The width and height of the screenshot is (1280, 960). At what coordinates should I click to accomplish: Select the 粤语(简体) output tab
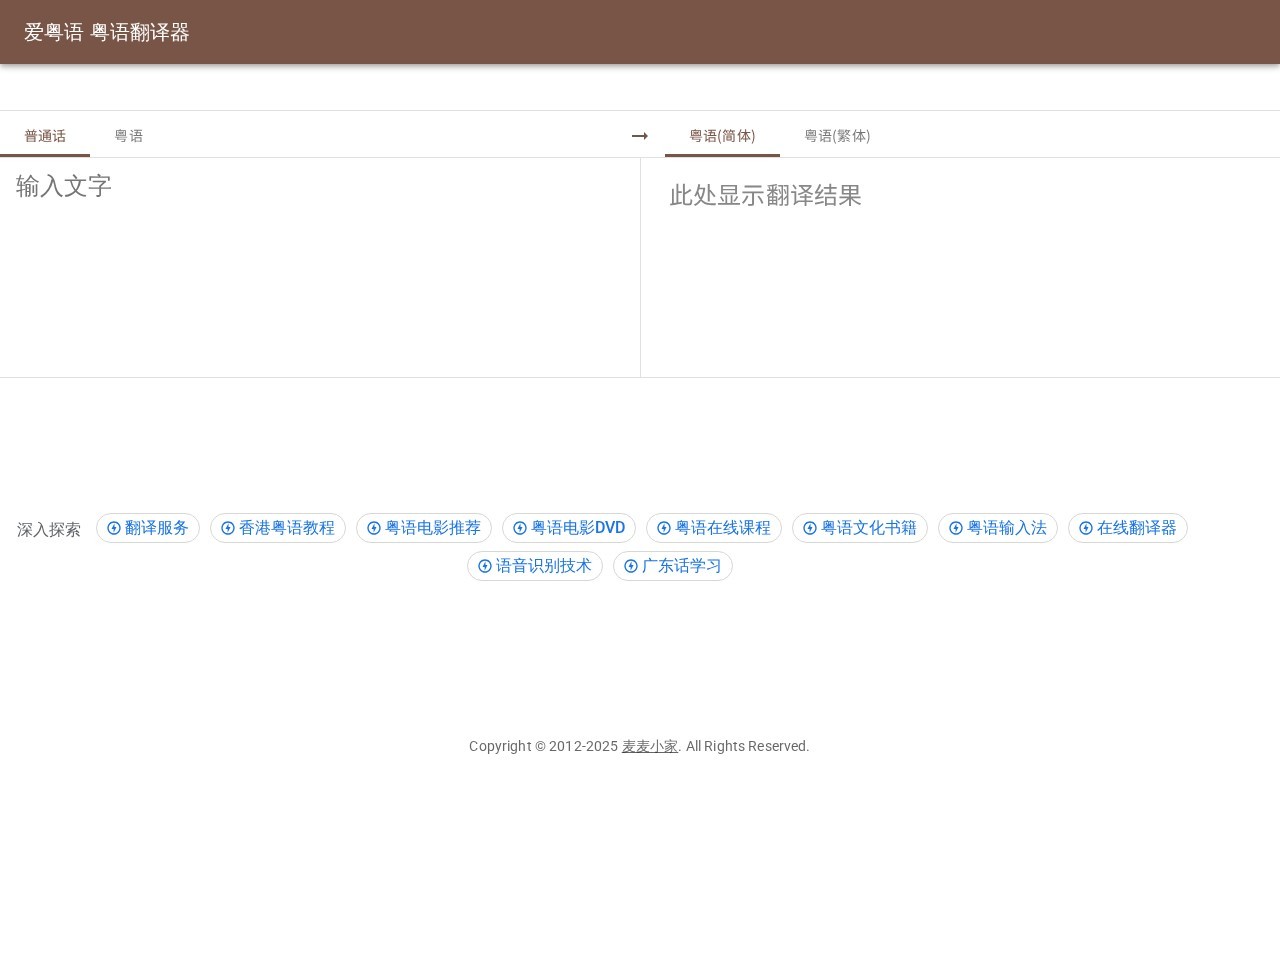coord(722,135)
